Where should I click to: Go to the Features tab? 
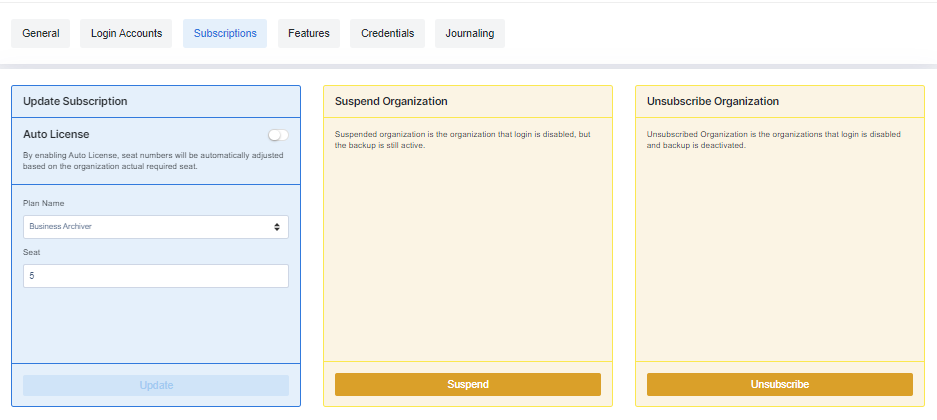pyautogui.click(x=309, y=33)
